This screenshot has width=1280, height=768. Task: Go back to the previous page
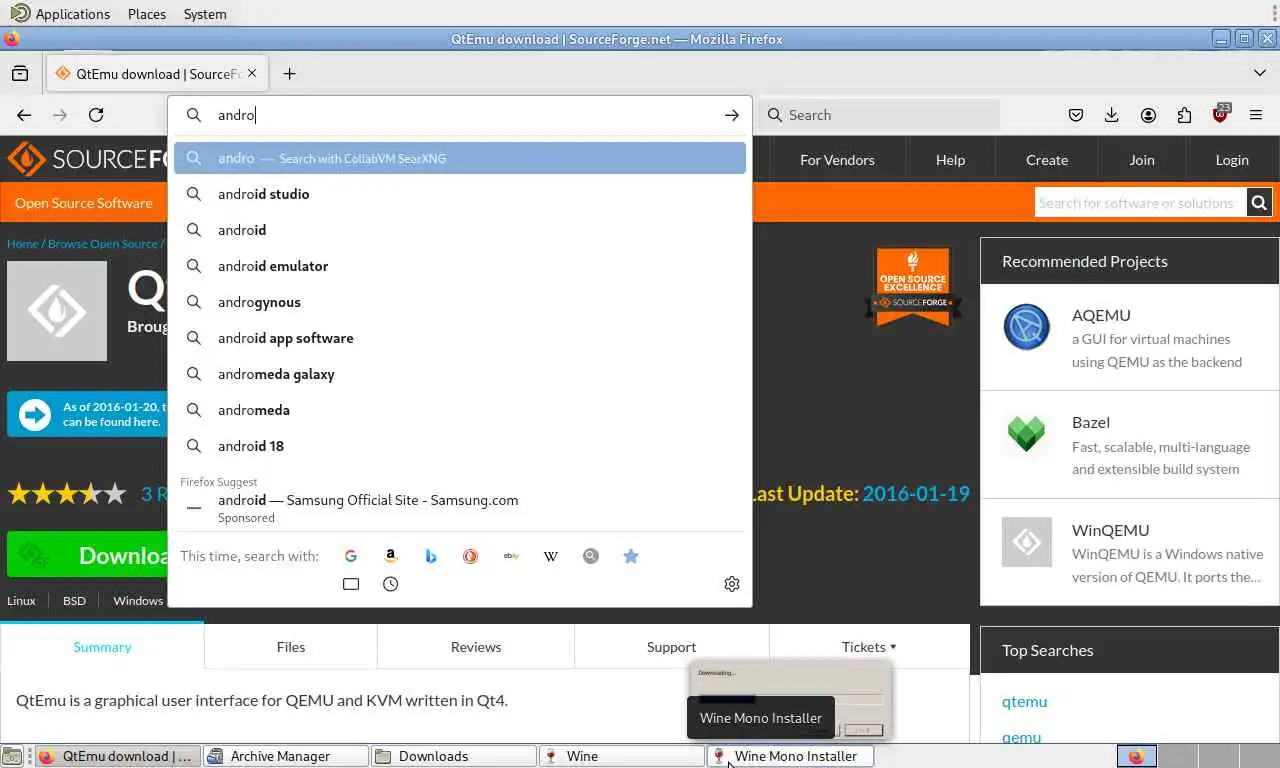click(24, 115)
